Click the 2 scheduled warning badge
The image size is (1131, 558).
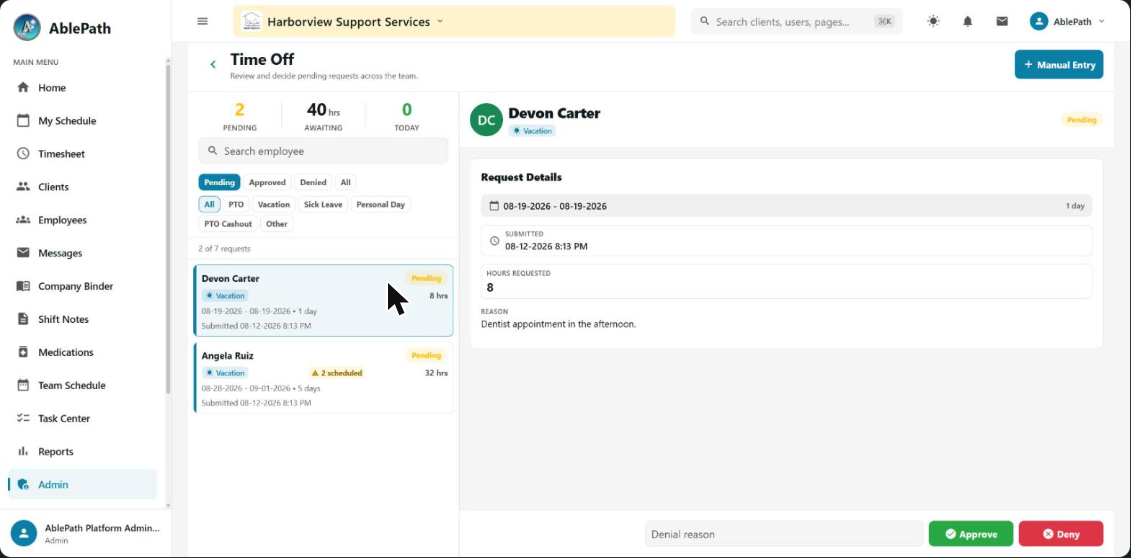(337, 373)
